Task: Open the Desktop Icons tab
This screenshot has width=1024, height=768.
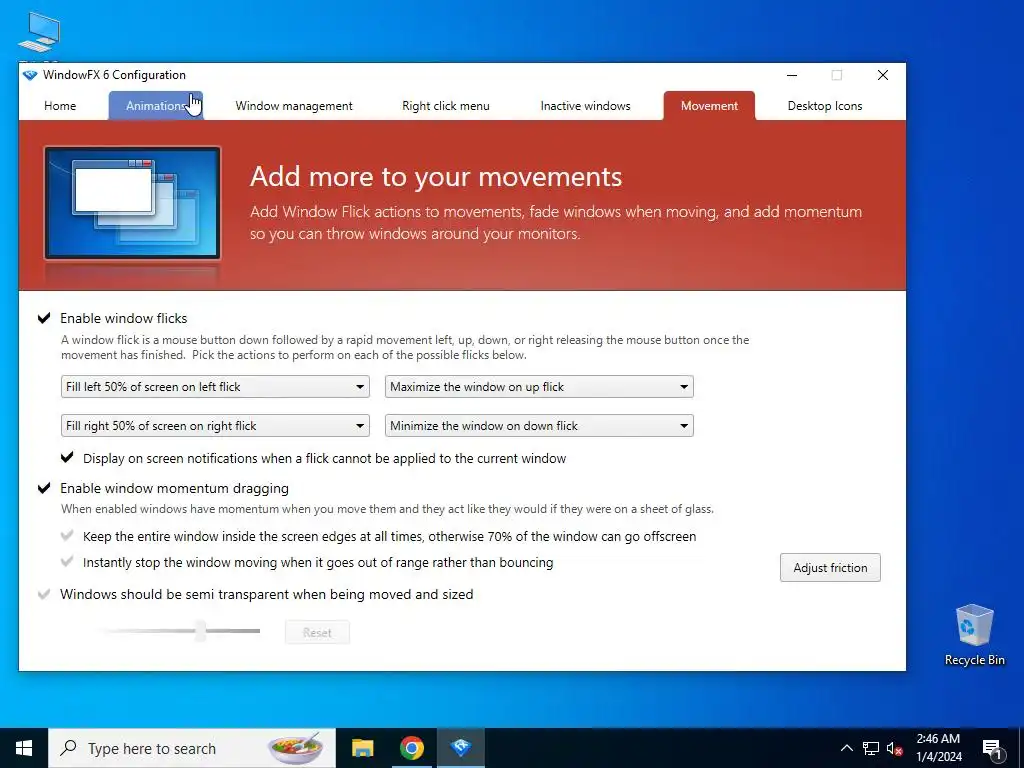Action: [x=825, y=106]
